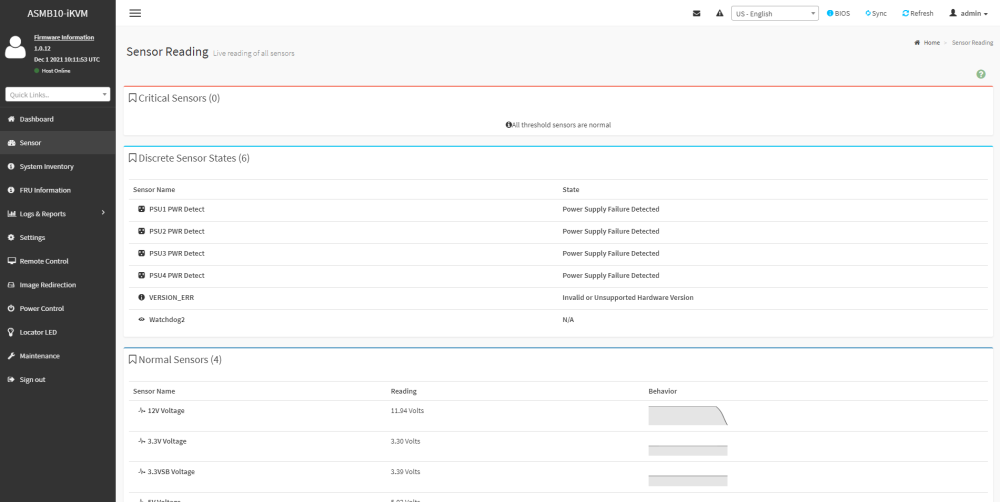The height and width of the screenshot is (502, 1000).
Task: Click the VERSION_ERR info icon
Action: coord(142,298)
